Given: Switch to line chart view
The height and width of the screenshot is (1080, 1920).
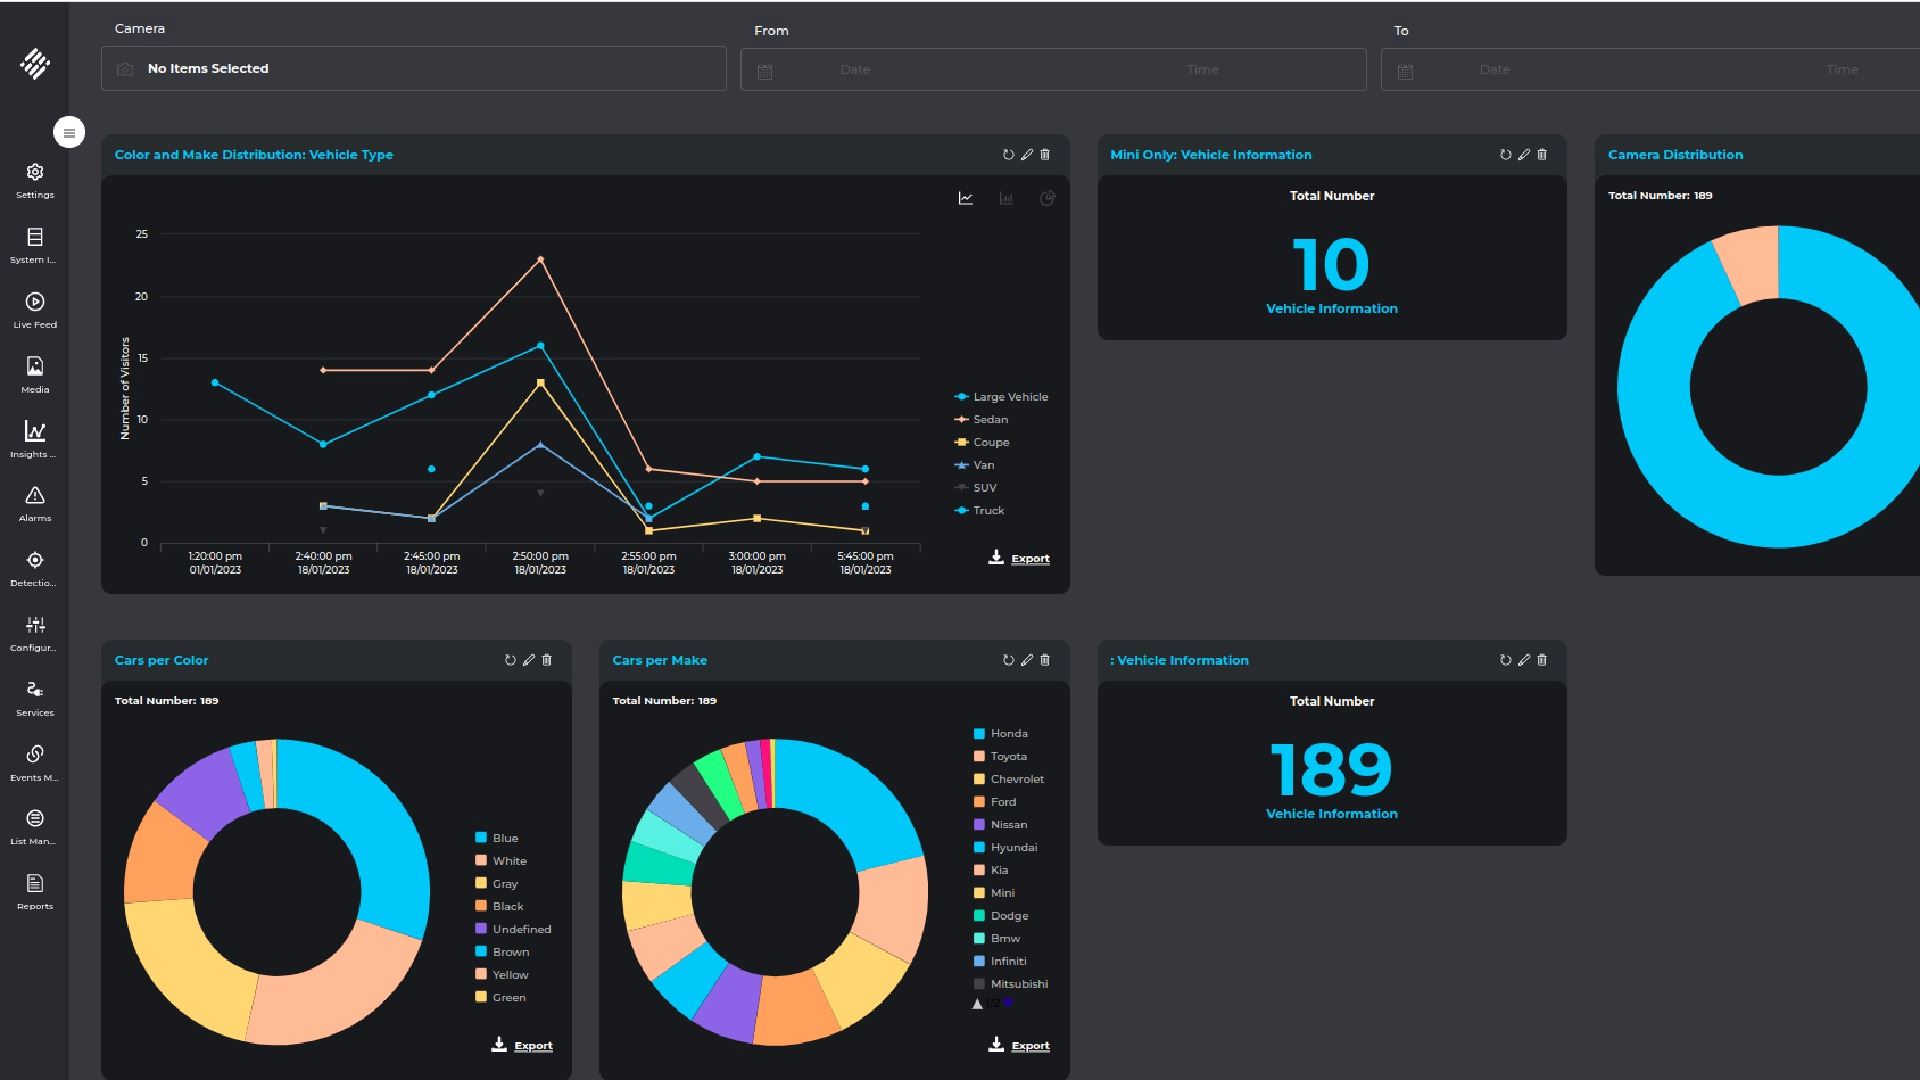Looking at the screenshot, I should (966, 198).
